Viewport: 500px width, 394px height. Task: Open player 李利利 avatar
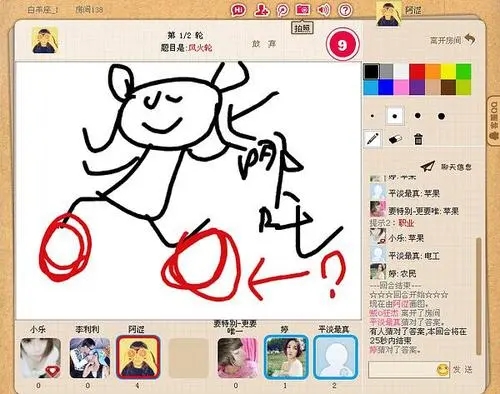90,358
